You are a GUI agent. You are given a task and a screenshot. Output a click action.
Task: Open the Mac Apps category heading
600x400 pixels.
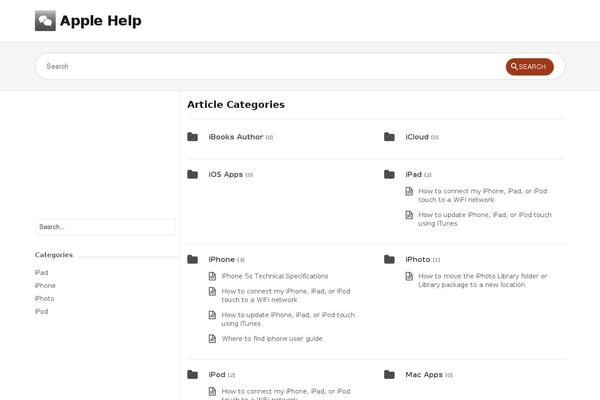424,375
